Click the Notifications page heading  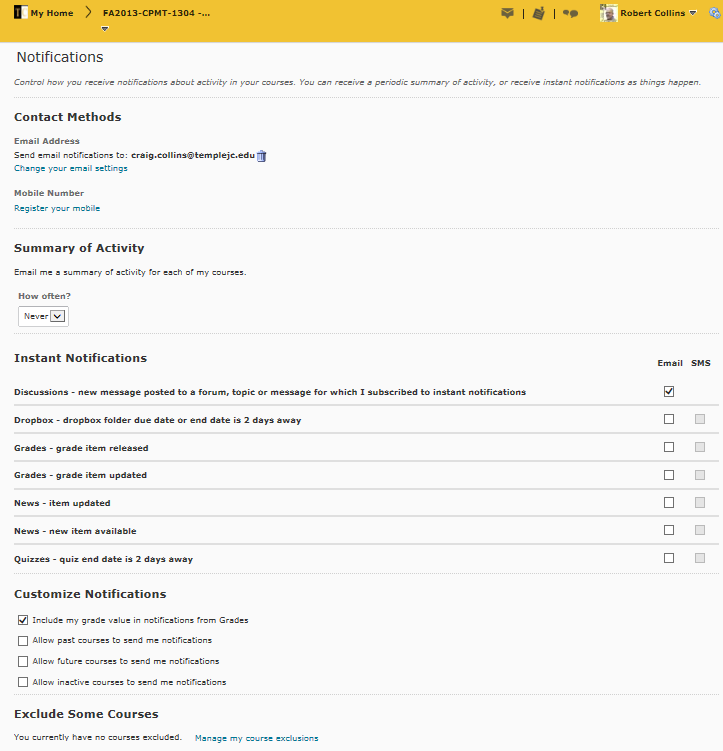tap(60, 57)
